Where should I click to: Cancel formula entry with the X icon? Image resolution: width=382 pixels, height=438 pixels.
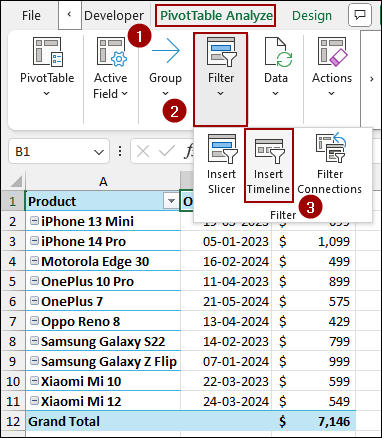(143, 152)
